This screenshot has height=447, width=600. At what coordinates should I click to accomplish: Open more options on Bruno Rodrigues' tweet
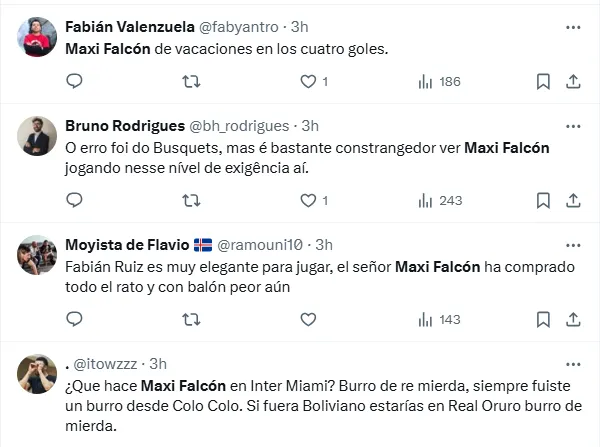point(573,126)
